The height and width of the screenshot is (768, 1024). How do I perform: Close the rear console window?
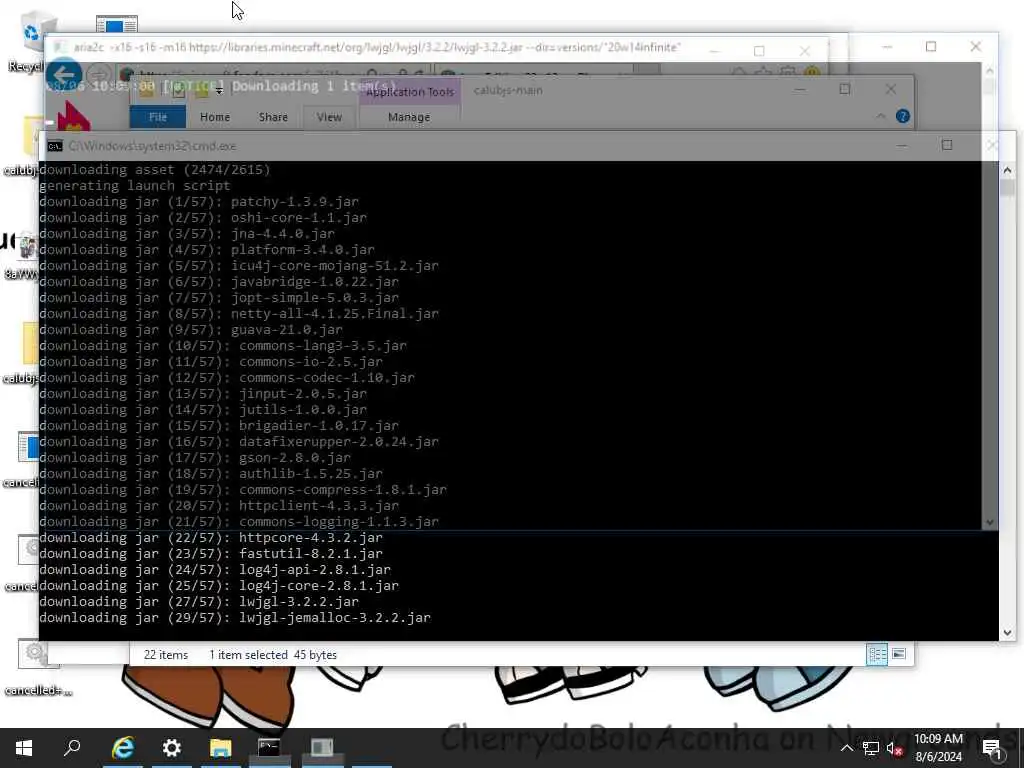coord(976,46)
